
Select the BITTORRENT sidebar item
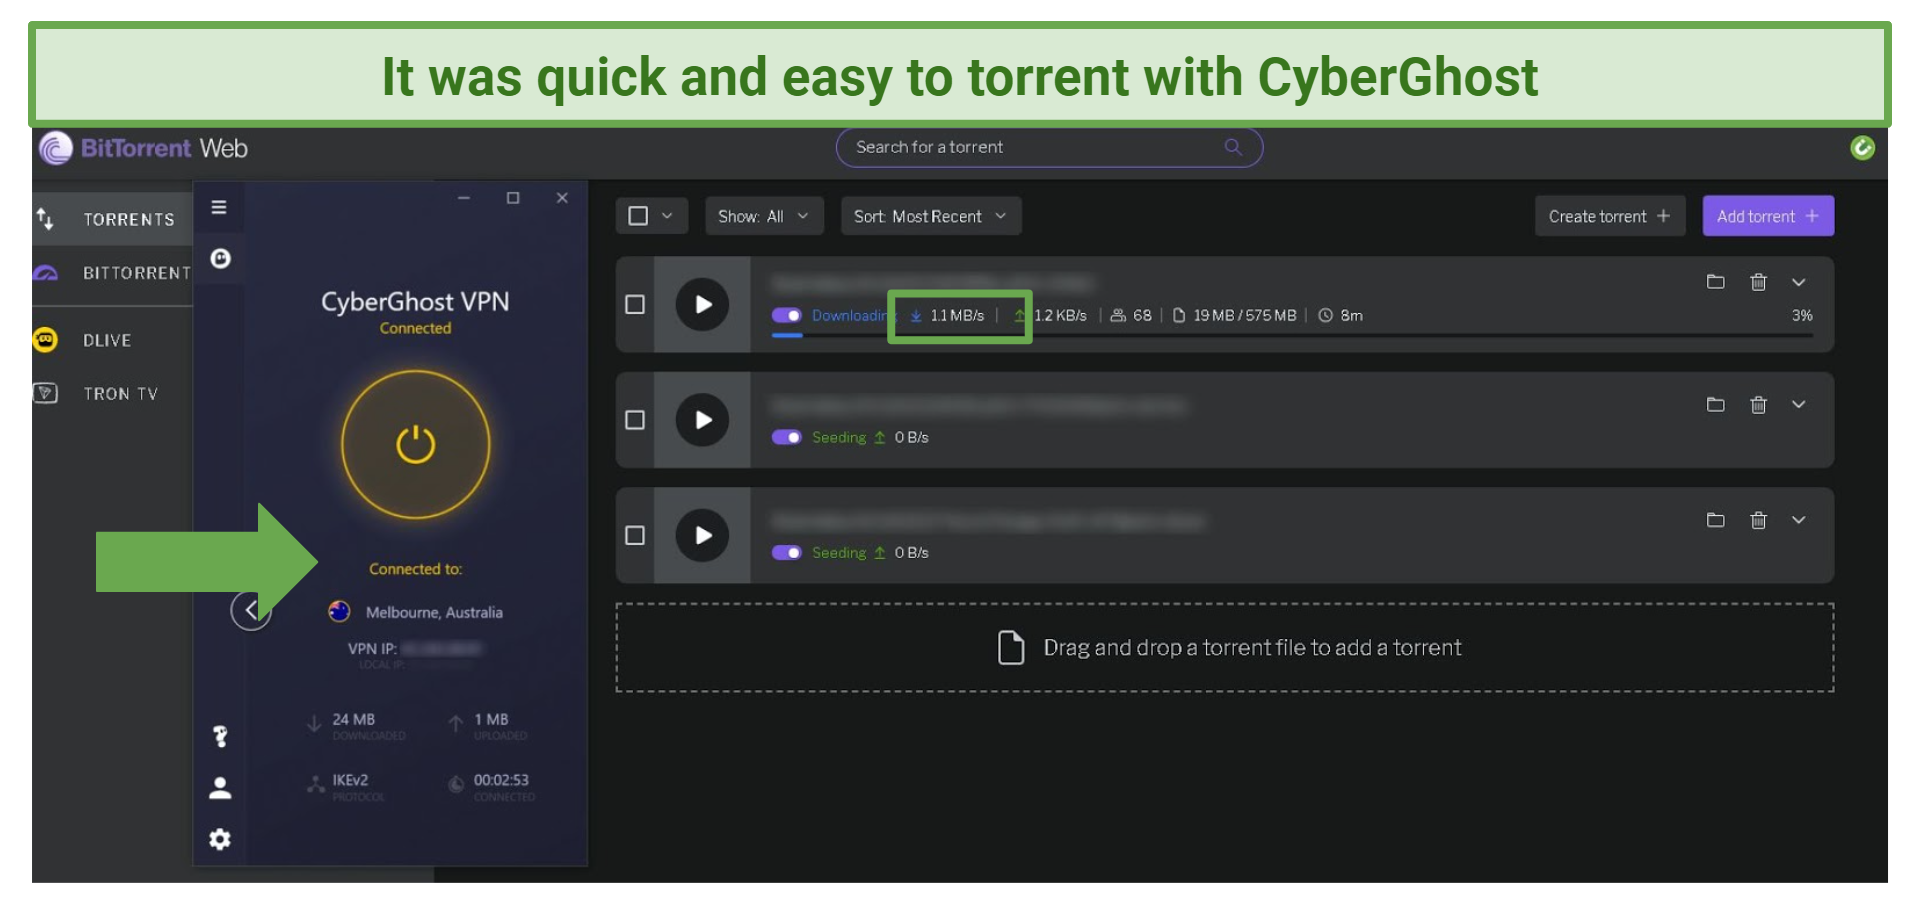click(137, 273)
